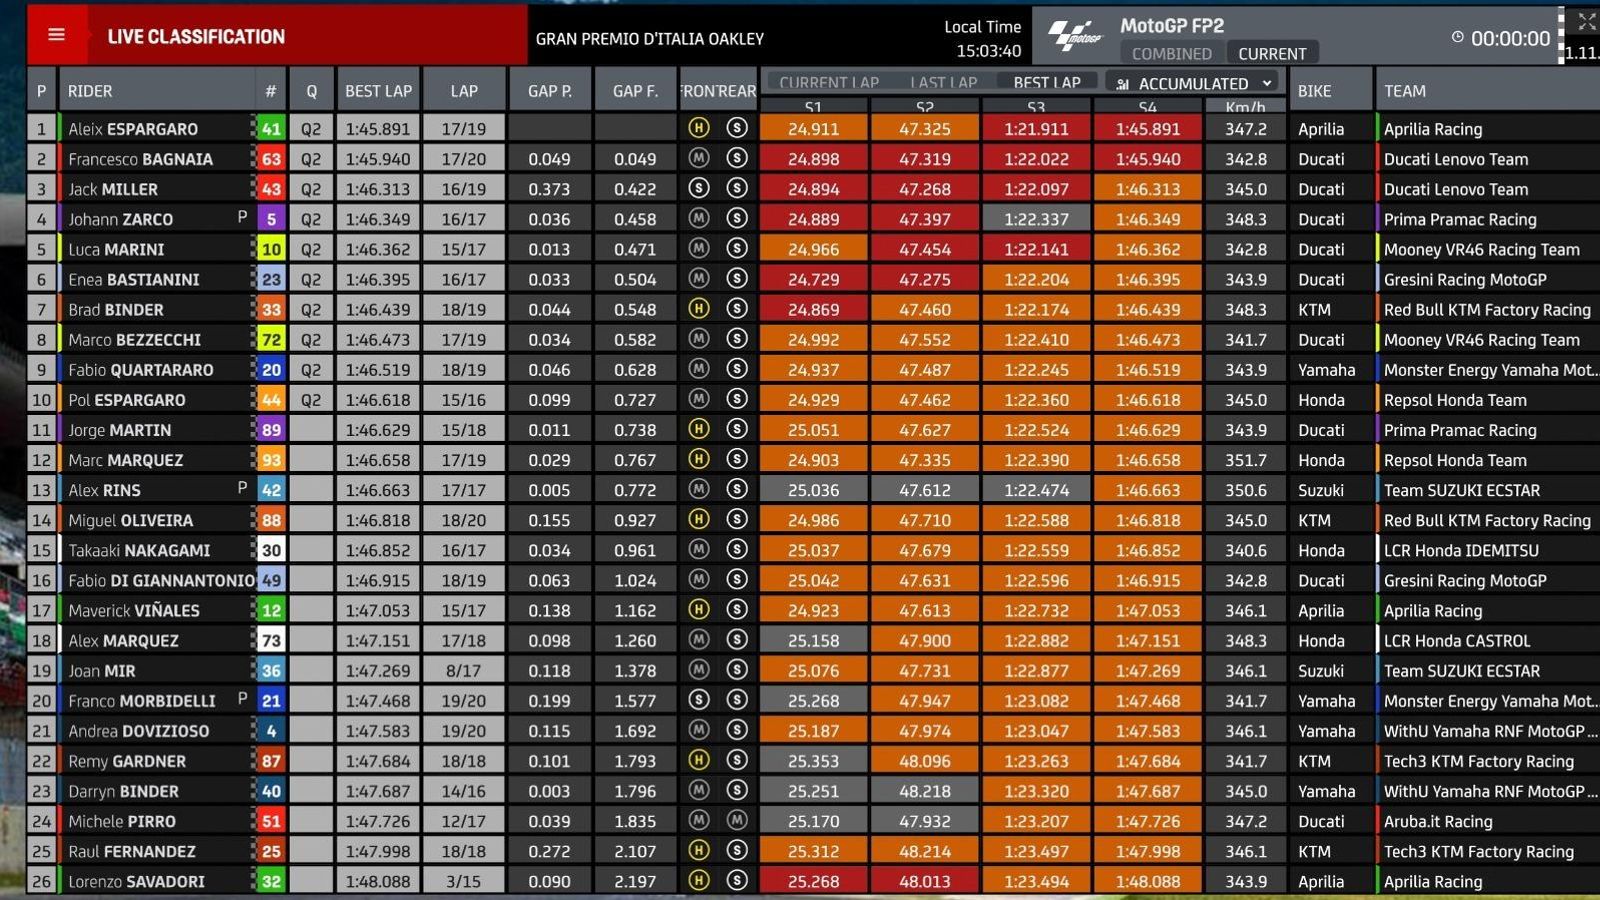Select the BEST LAP tab
Image resolution: width=1600 pixels, height=900 pixels.
(x=1046, y=83)
